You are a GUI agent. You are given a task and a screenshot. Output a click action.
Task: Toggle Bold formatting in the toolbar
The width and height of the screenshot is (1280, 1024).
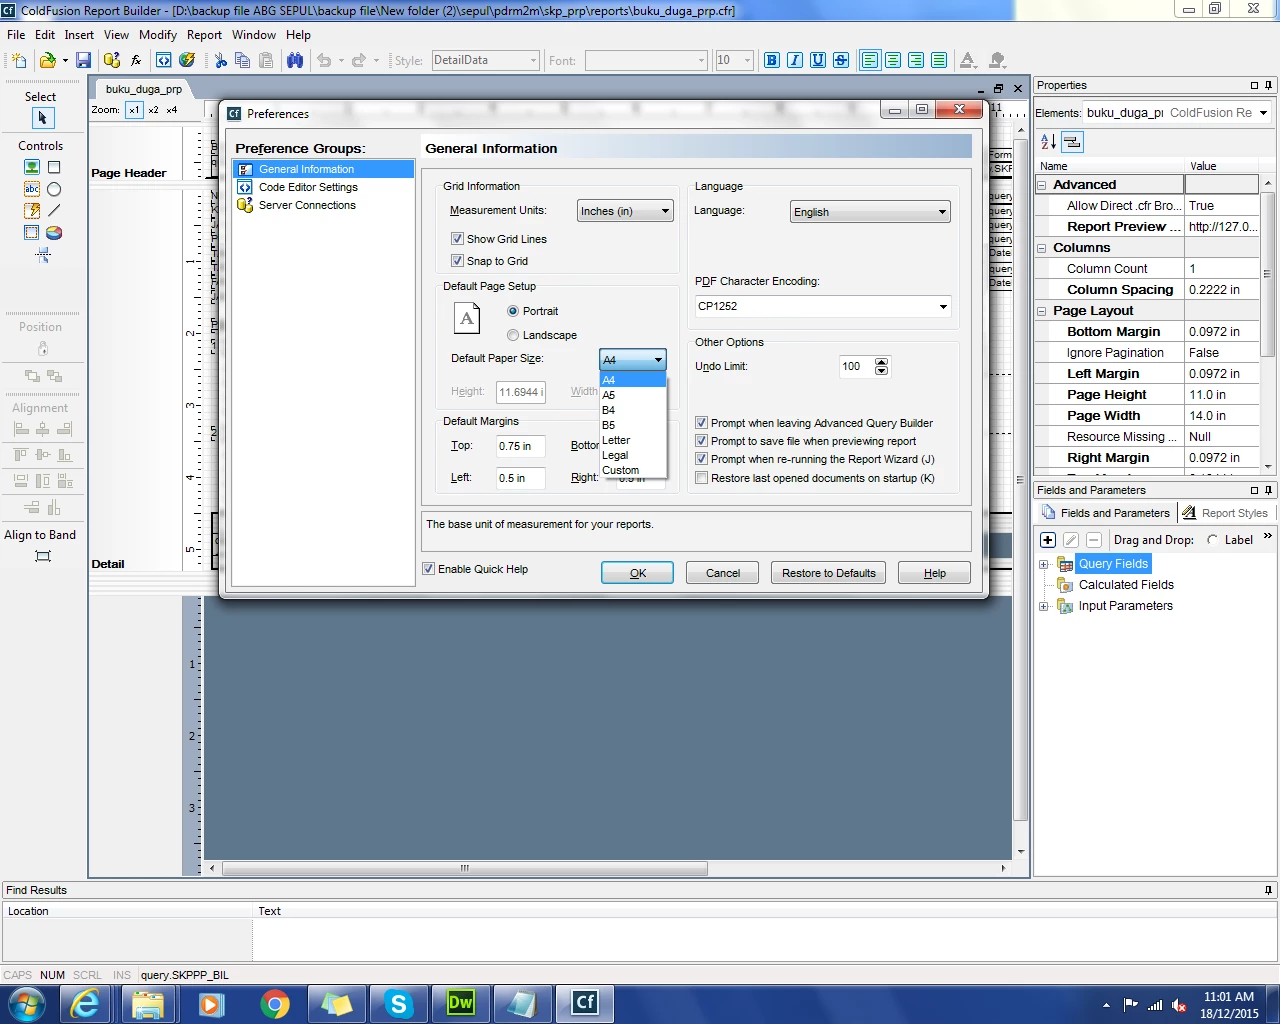(x=772, y=60)
